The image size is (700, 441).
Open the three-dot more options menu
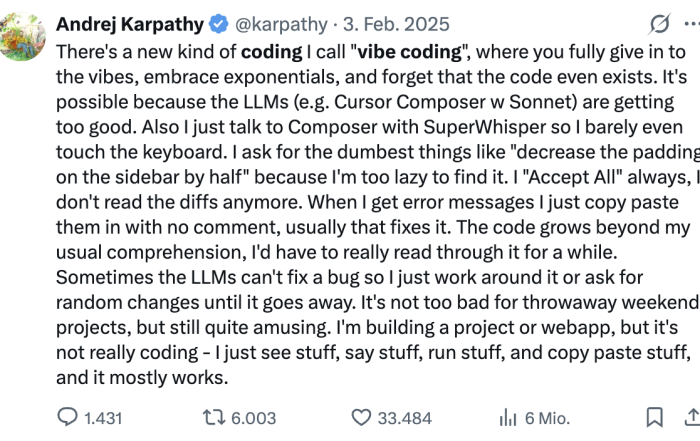click(693, 23)
